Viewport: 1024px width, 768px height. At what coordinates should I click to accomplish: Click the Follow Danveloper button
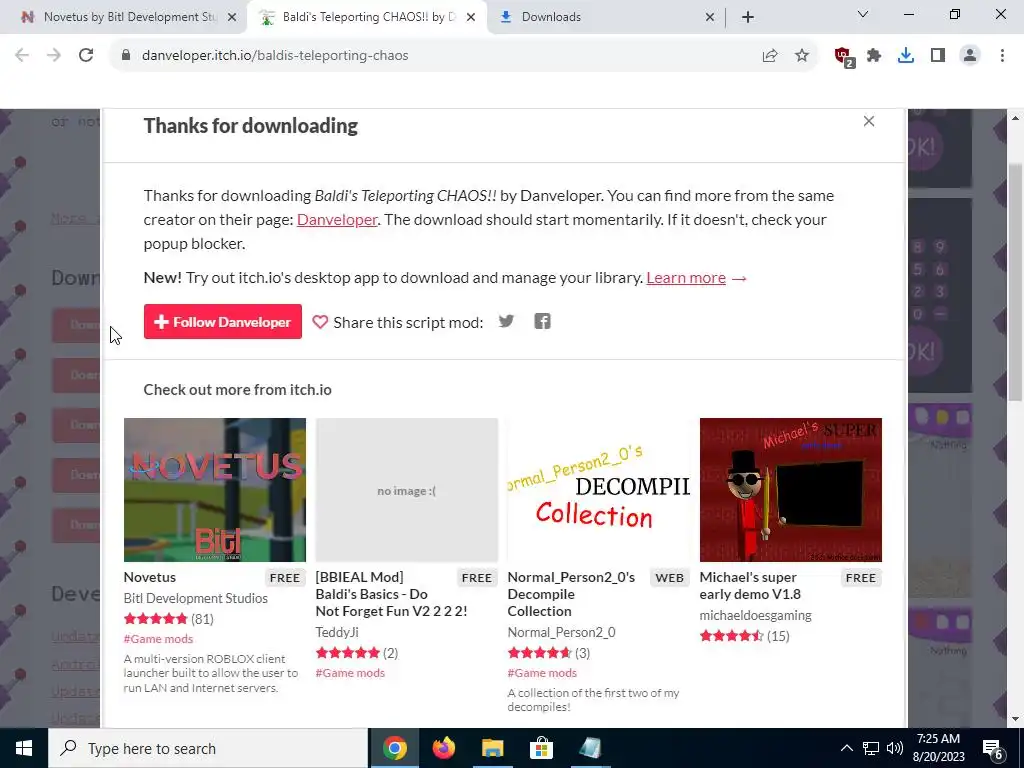tap(223, 321)
